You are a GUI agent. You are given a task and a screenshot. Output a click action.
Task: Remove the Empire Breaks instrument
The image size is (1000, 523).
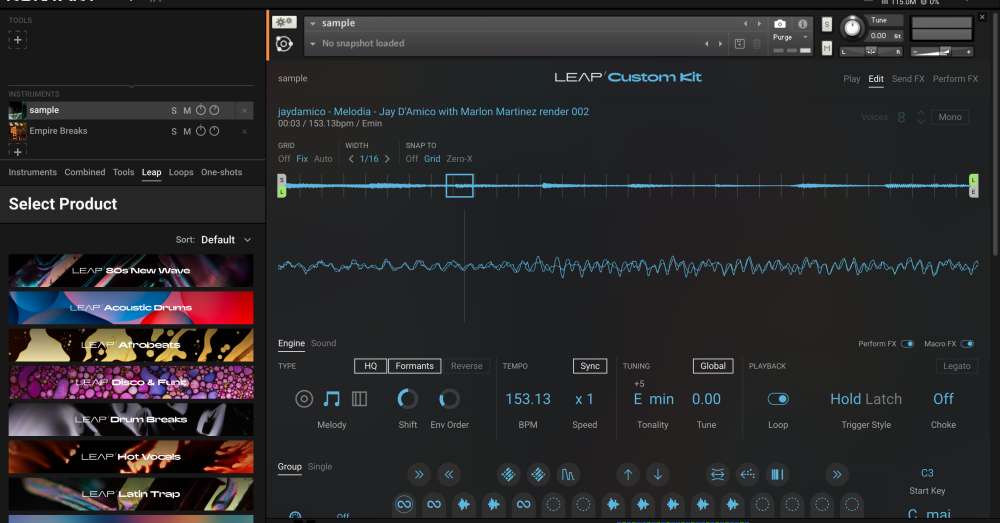point(244,131)
